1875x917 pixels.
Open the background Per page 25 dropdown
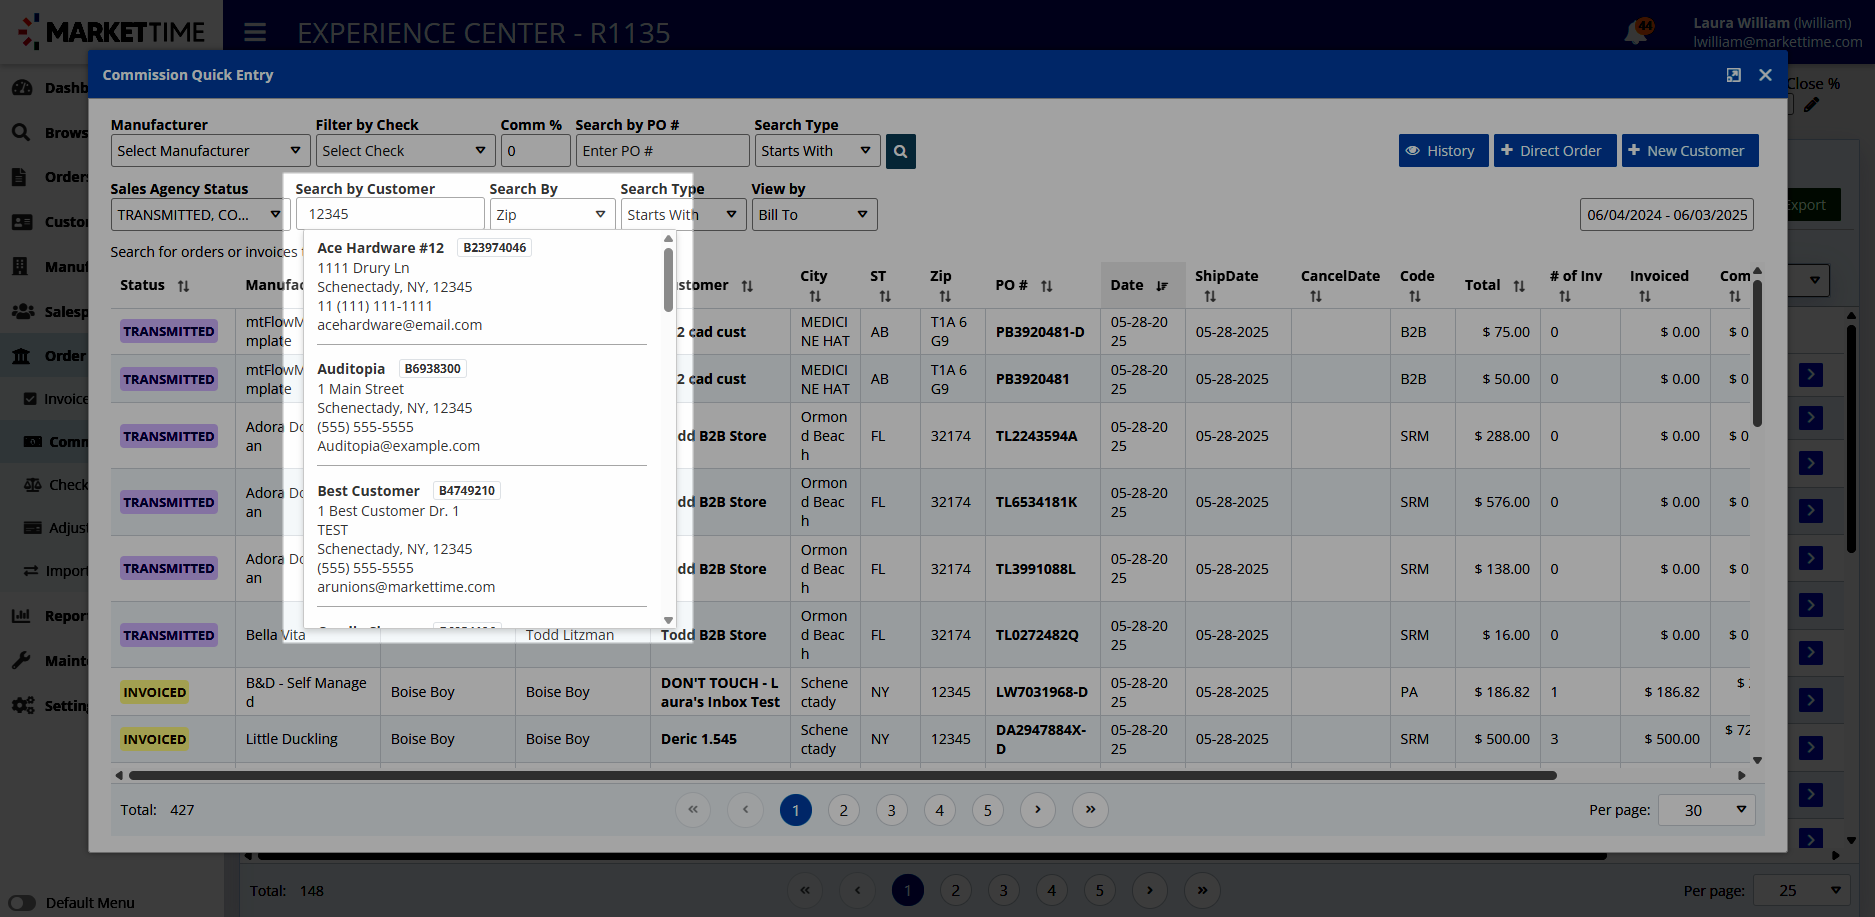click(x=1801, y=890)
